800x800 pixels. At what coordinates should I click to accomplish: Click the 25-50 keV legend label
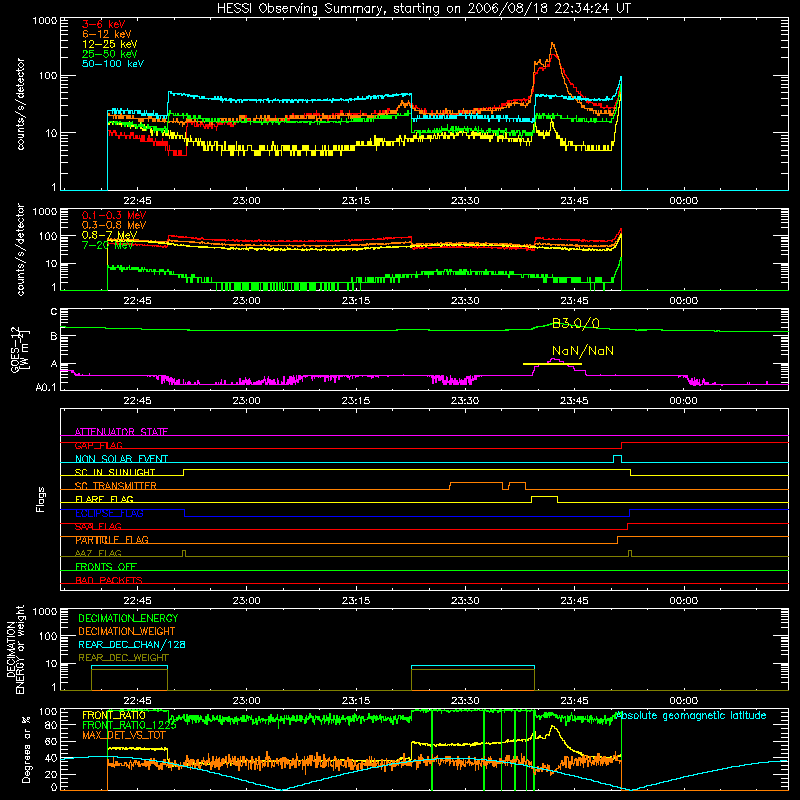(110, 54)
